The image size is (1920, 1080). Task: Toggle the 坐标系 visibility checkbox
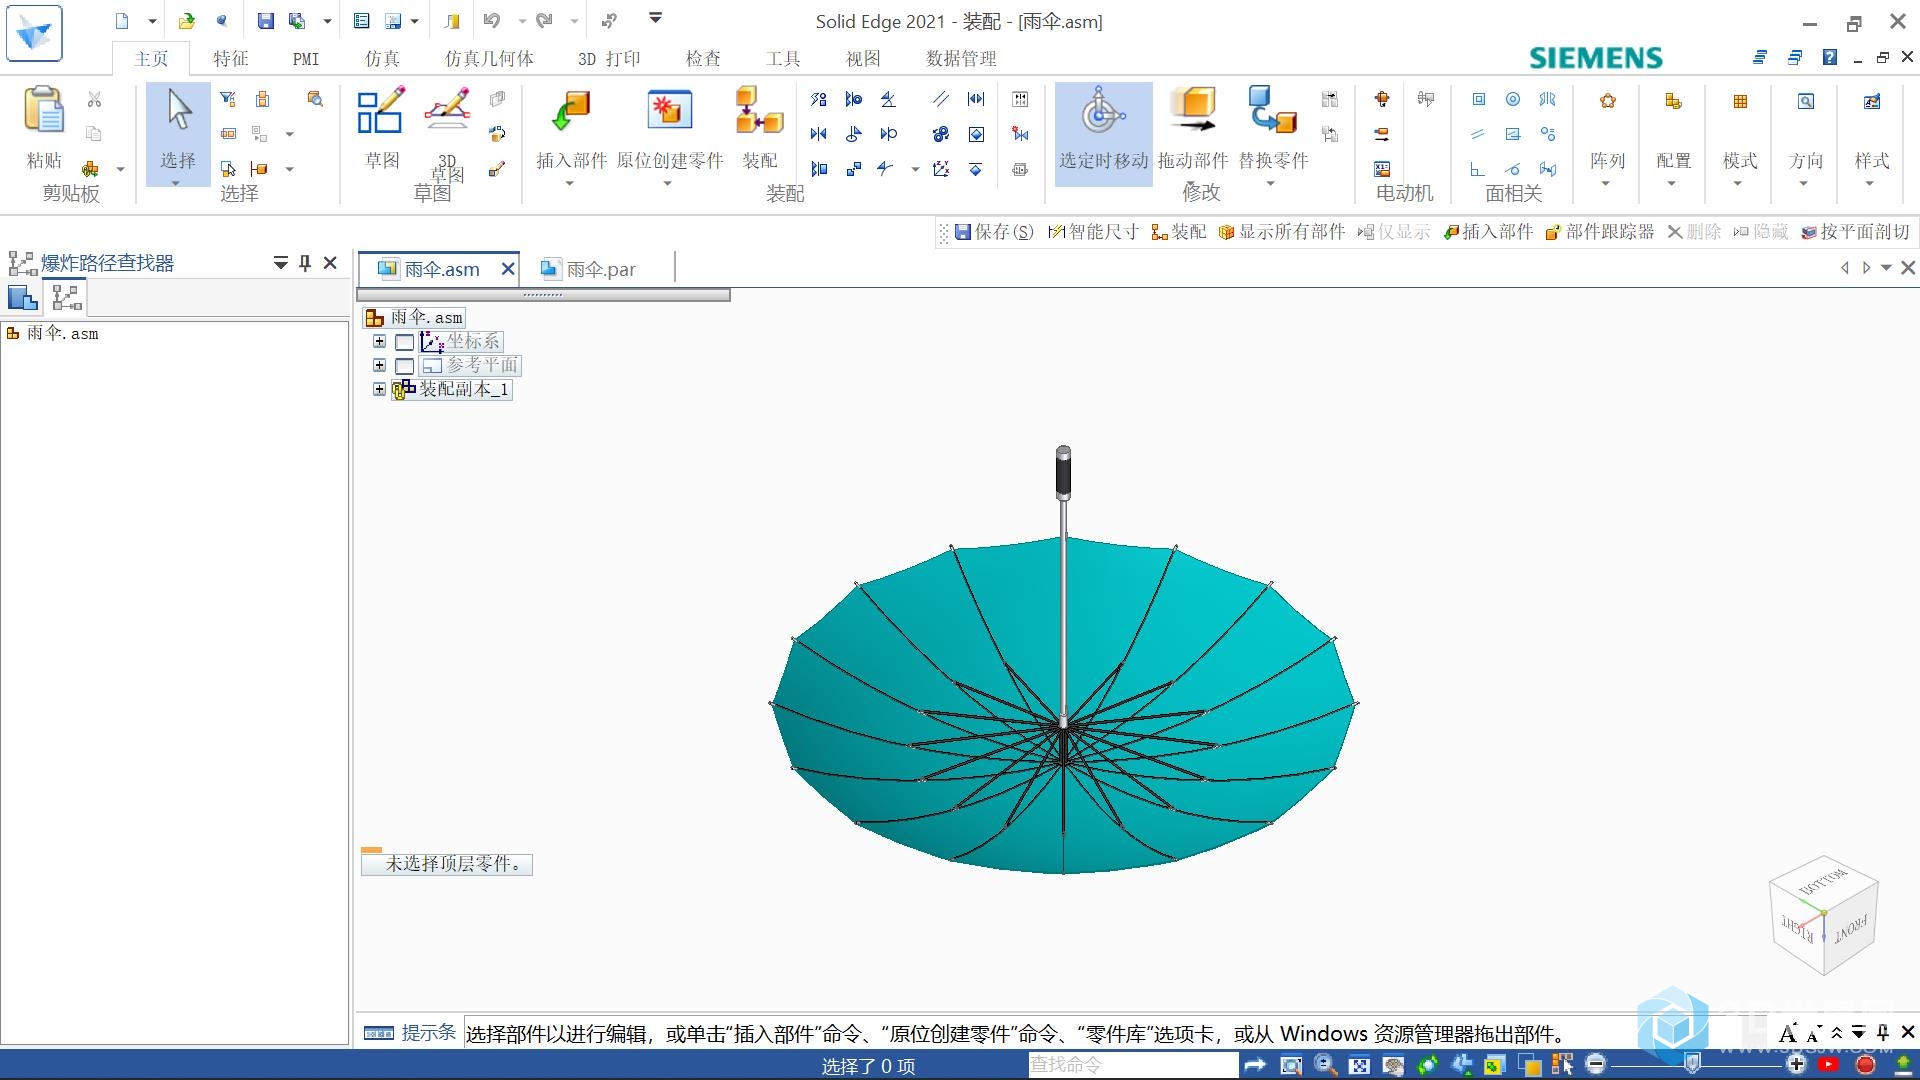pyautogui.click(x=404, y=342)
